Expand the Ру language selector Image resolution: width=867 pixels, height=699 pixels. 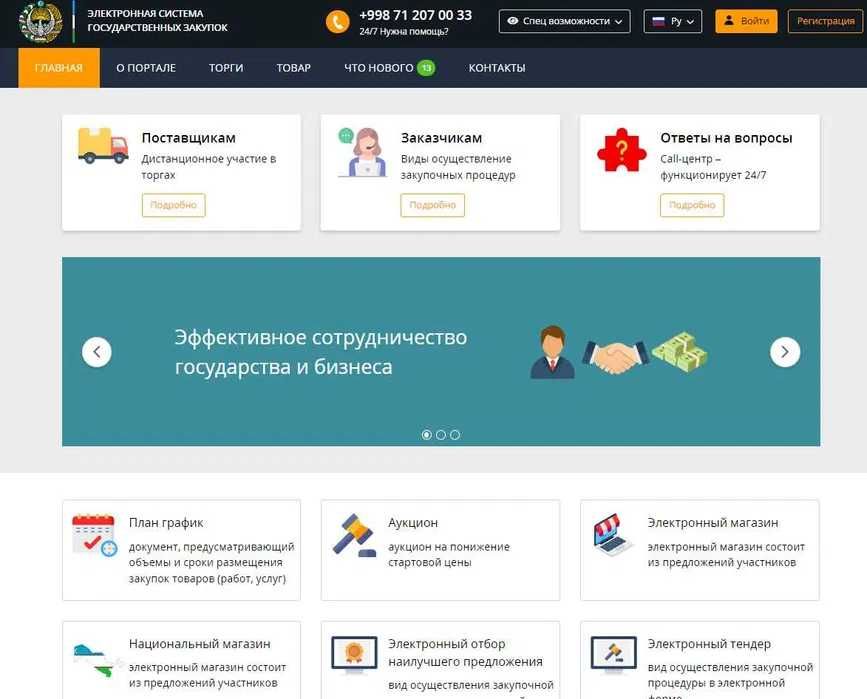(672, 22)
